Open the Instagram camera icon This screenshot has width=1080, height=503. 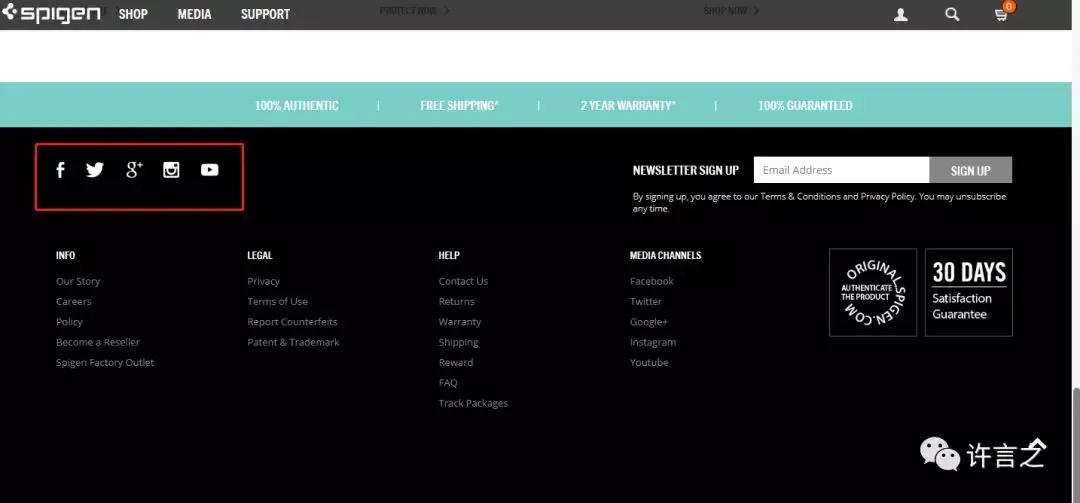click(171, 170)
